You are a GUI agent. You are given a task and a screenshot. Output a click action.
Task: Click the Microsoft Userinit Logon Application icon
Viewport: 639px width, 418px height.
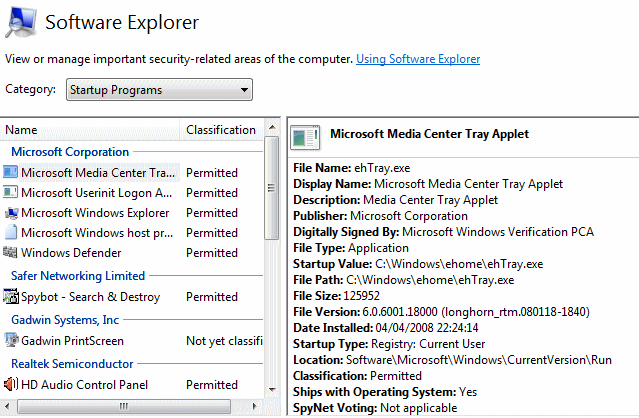11,193
